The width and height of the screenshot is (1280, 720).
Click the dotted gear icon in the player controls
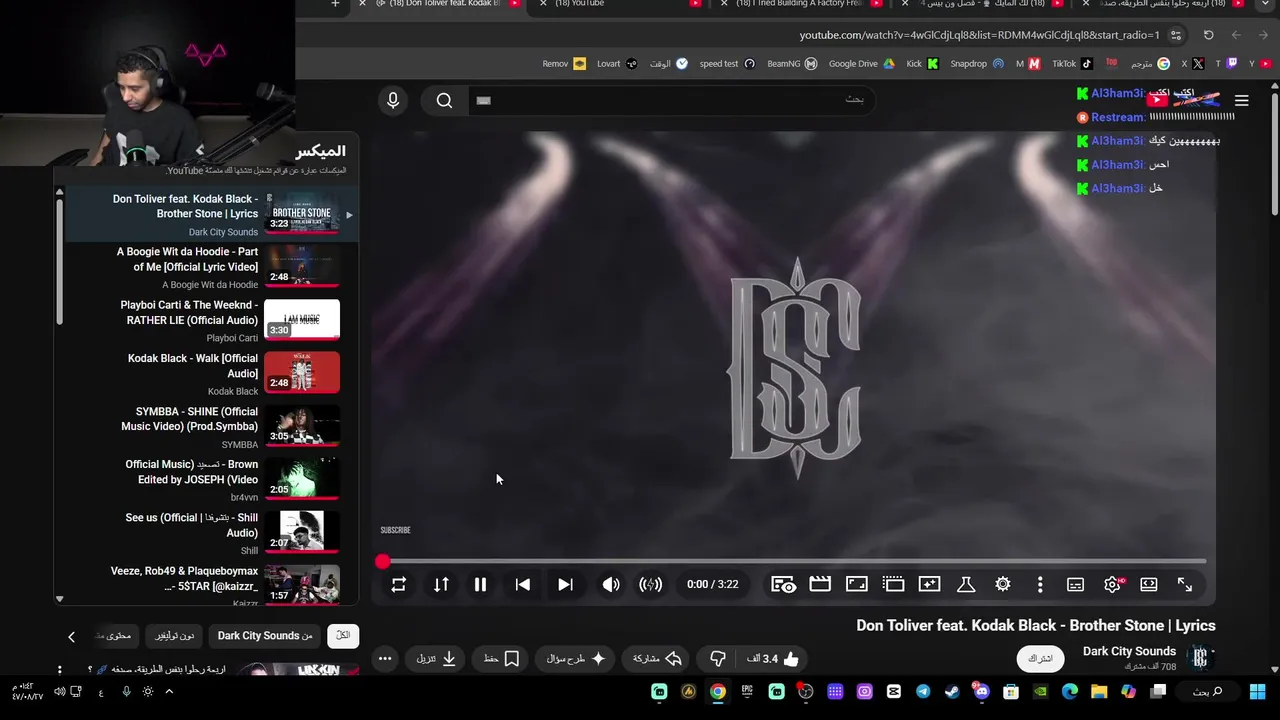pos(1003,585)
